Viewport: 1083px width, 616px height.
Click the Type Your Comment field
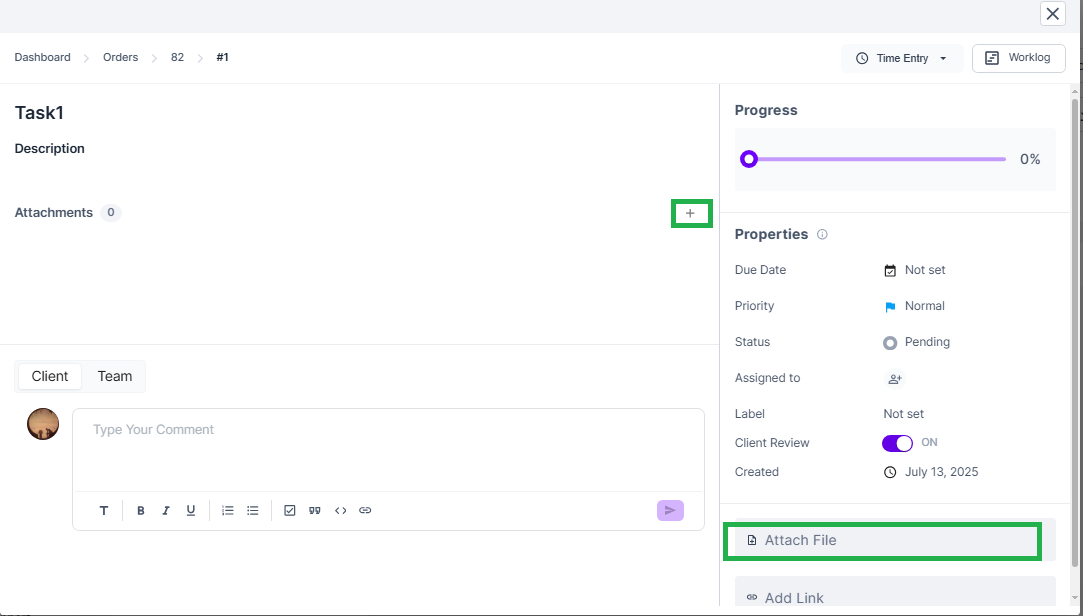388,450
